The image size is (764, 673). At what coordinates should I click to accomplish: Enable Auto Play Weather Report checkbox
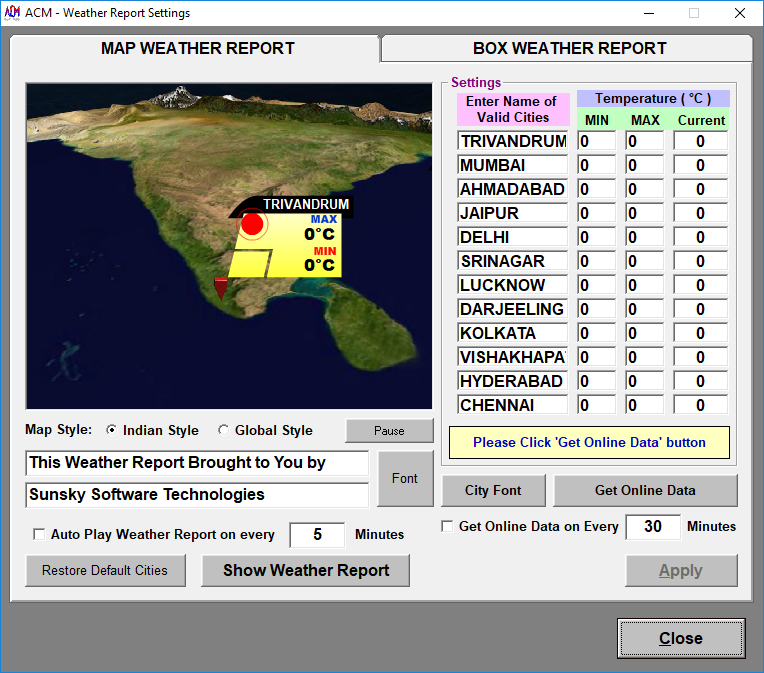tap(39, 534)
